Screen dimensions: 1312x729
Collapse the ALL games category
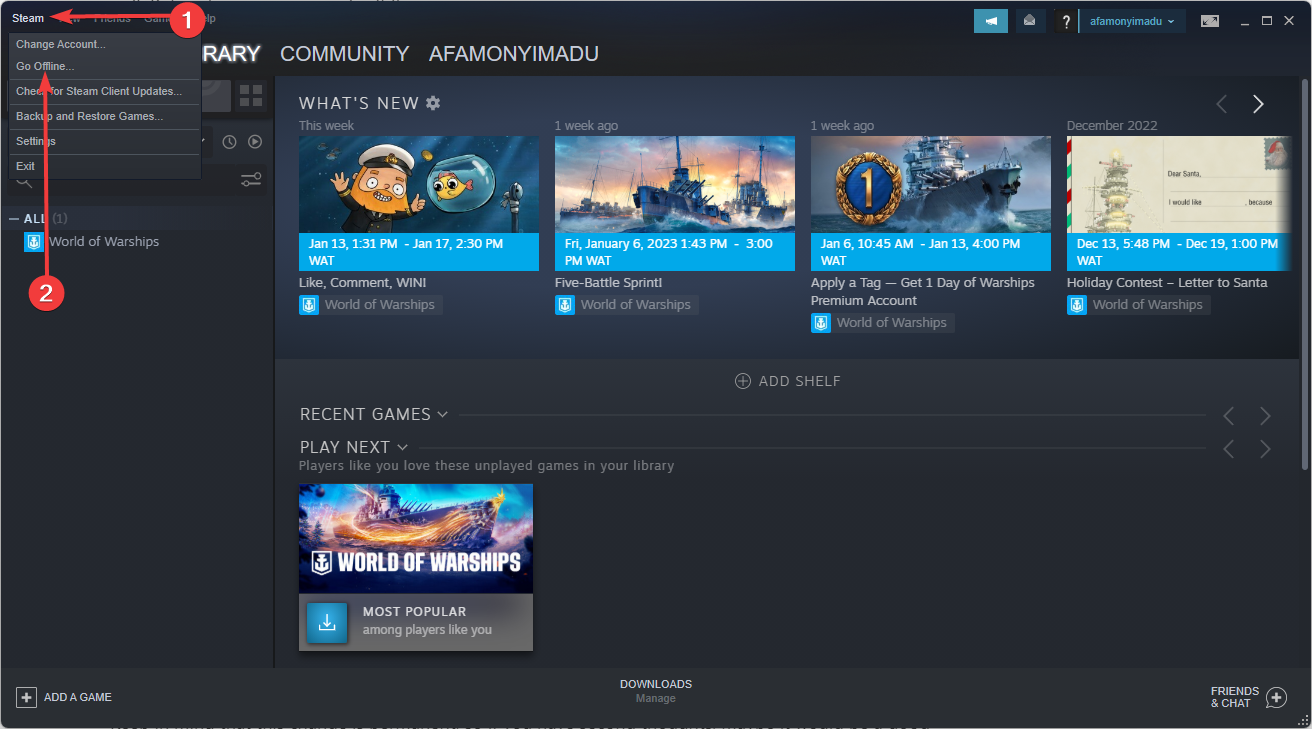tap(14, 219)
